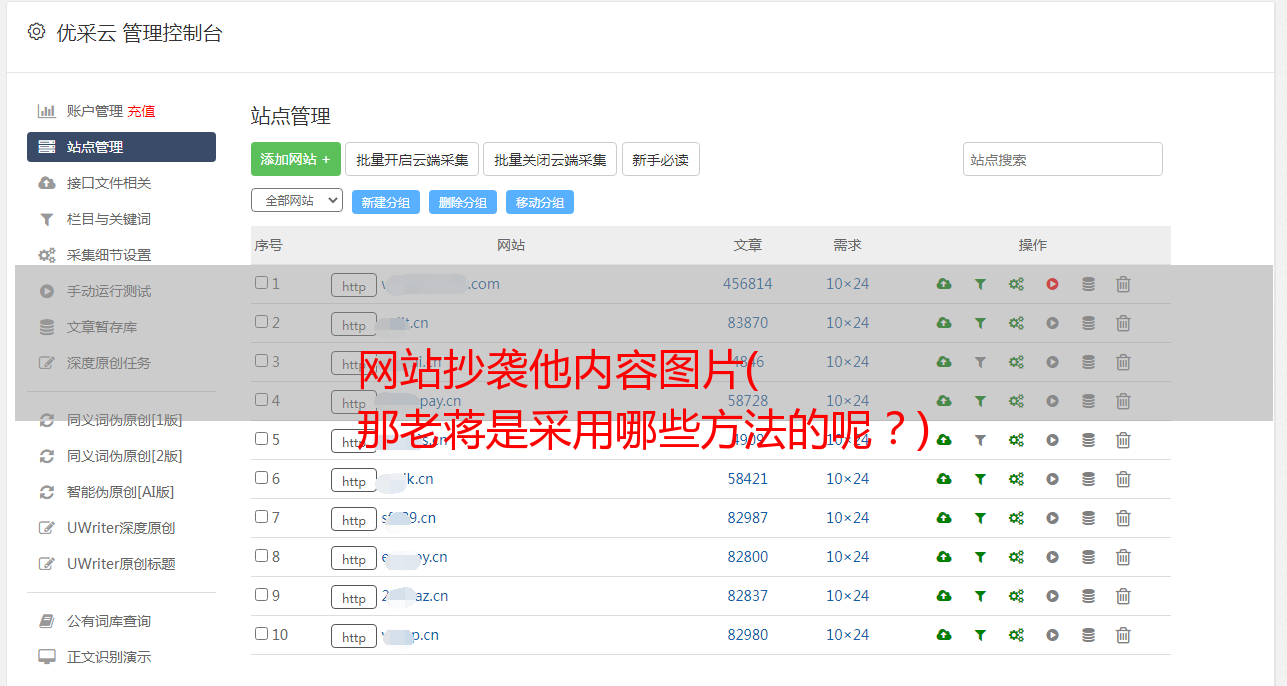Image resolution: width=1287 pixels, height=686 pixels.
Task: Open 接口文件相关 in the sidebar
Action: tap(109, 183)
